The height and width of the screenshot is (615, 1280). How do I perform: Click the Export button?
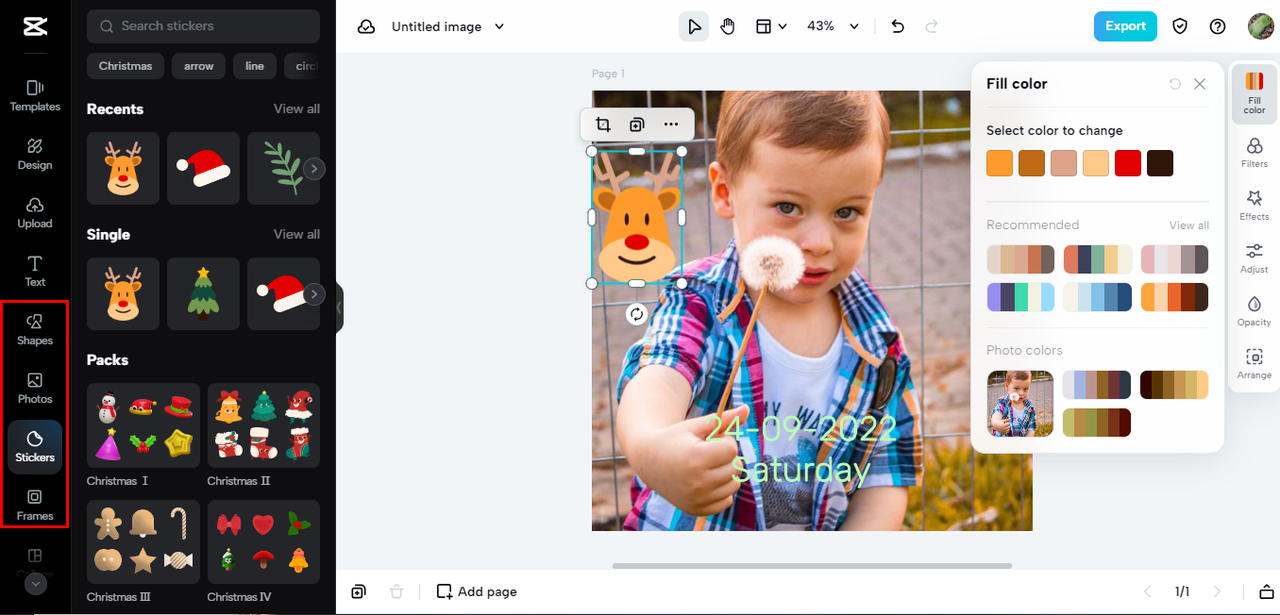pos(1125,26)
